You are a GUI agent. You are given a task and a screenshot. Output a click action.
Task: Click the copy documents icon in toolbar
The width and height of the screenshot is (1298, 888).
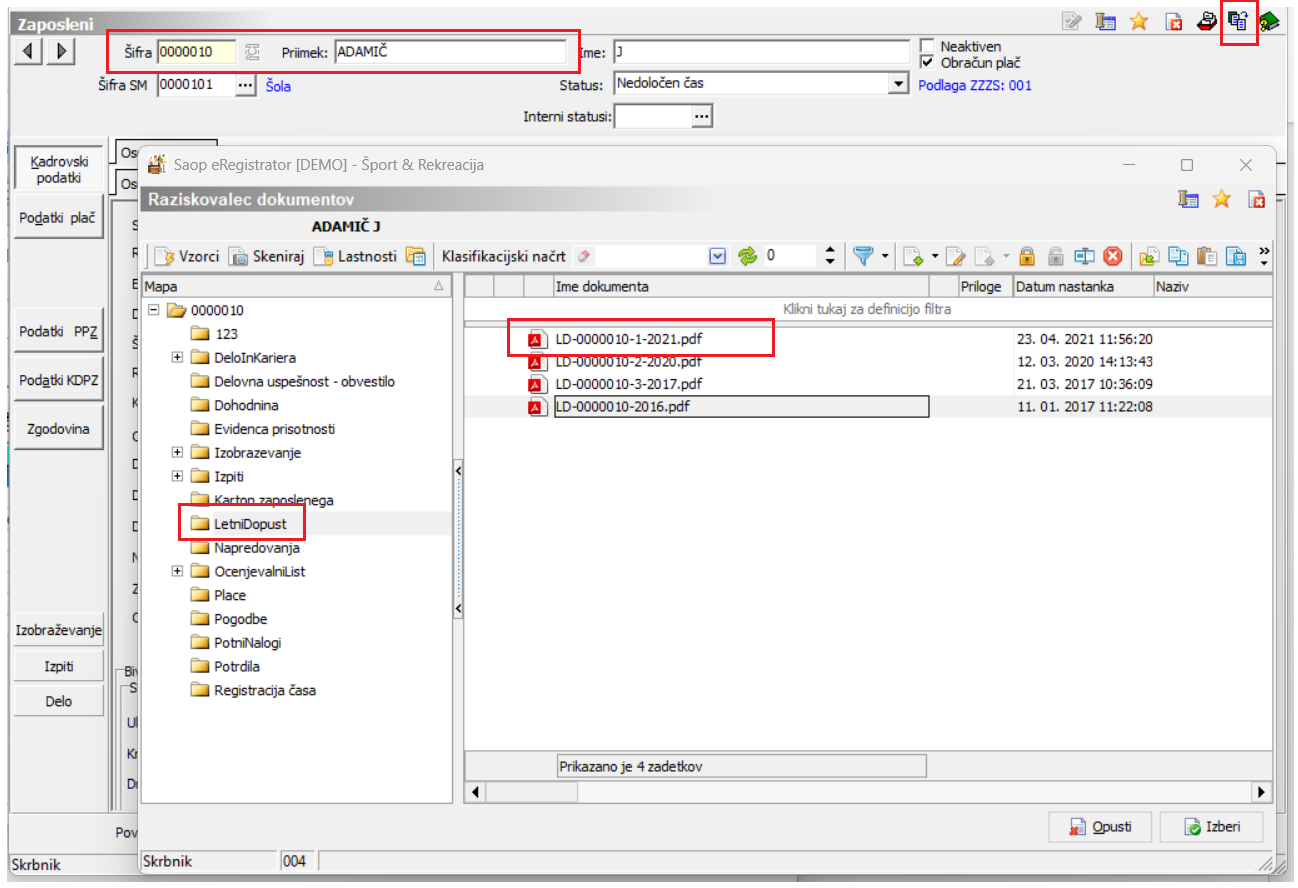(1179, 256)
